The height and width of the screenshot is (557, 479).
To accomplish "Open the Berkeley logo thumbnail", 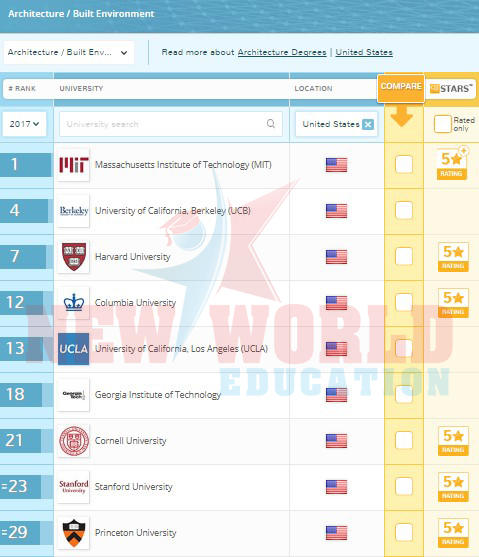I will click(x=74, y=211).
